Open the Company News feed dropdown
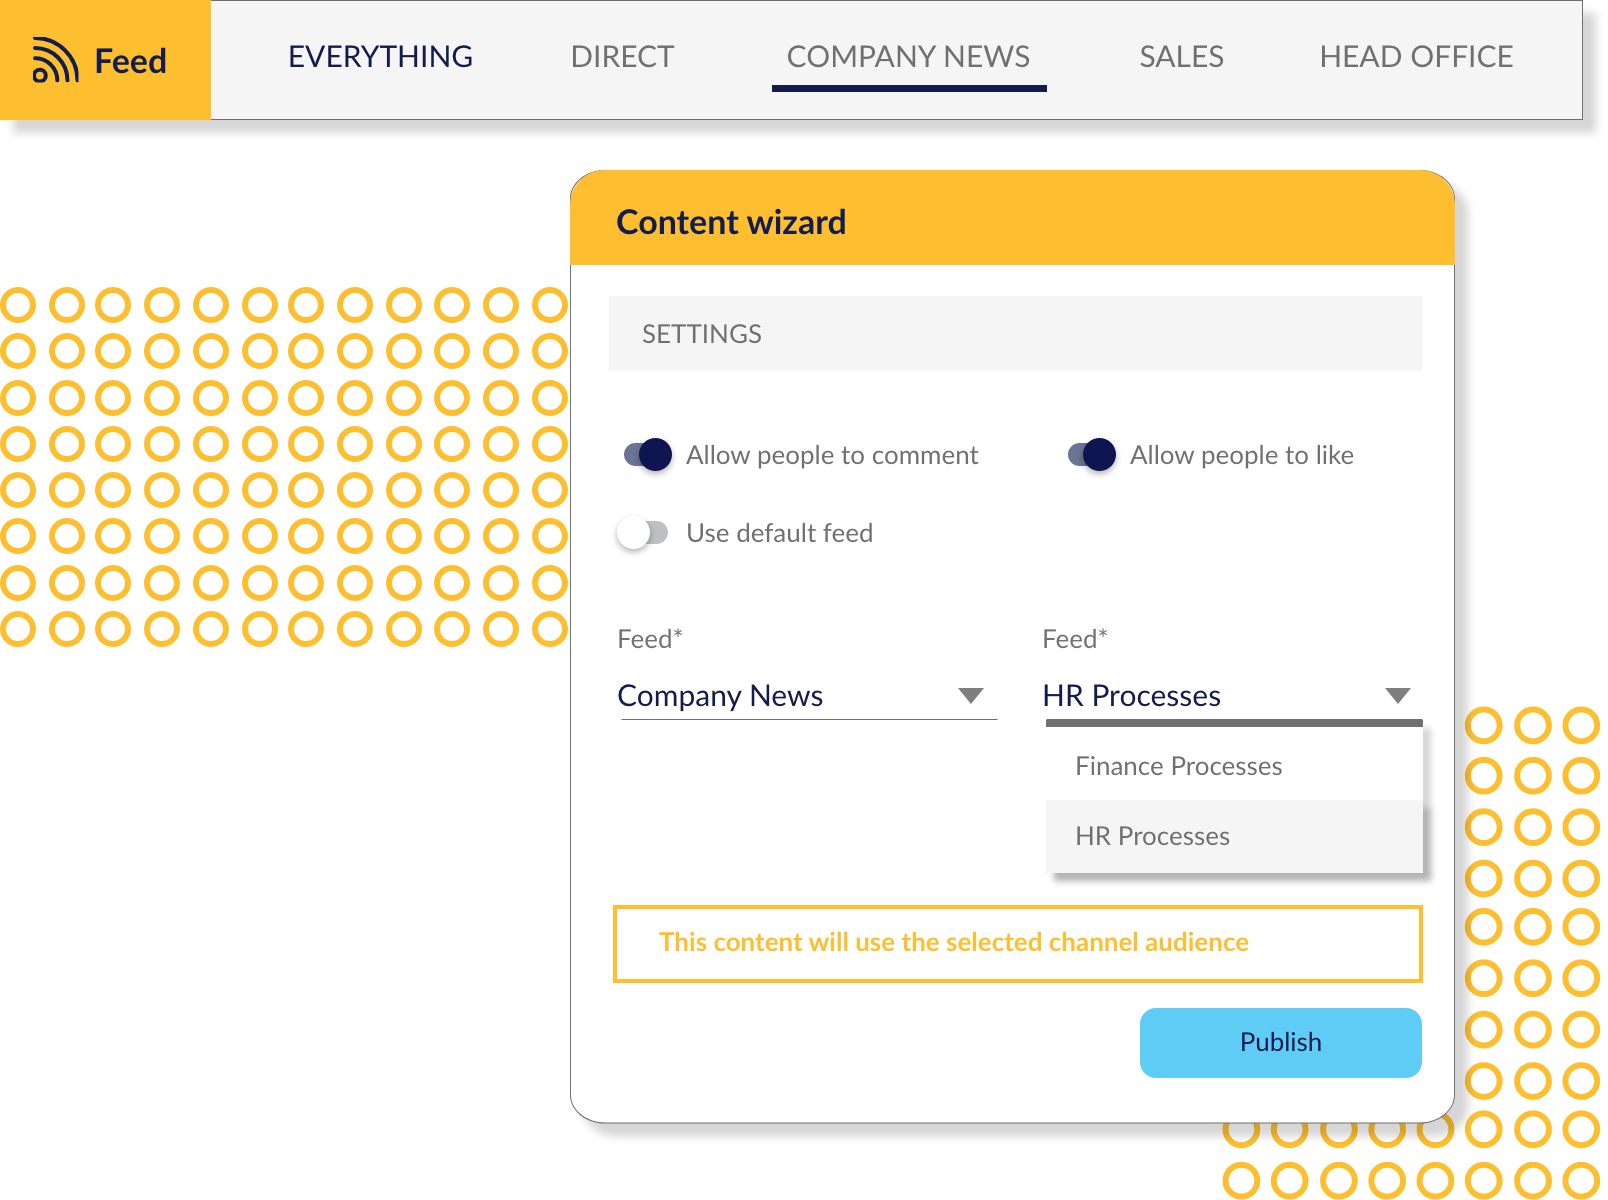Viewport: 1608px width, 1200px height. click(x=808, y=696)
